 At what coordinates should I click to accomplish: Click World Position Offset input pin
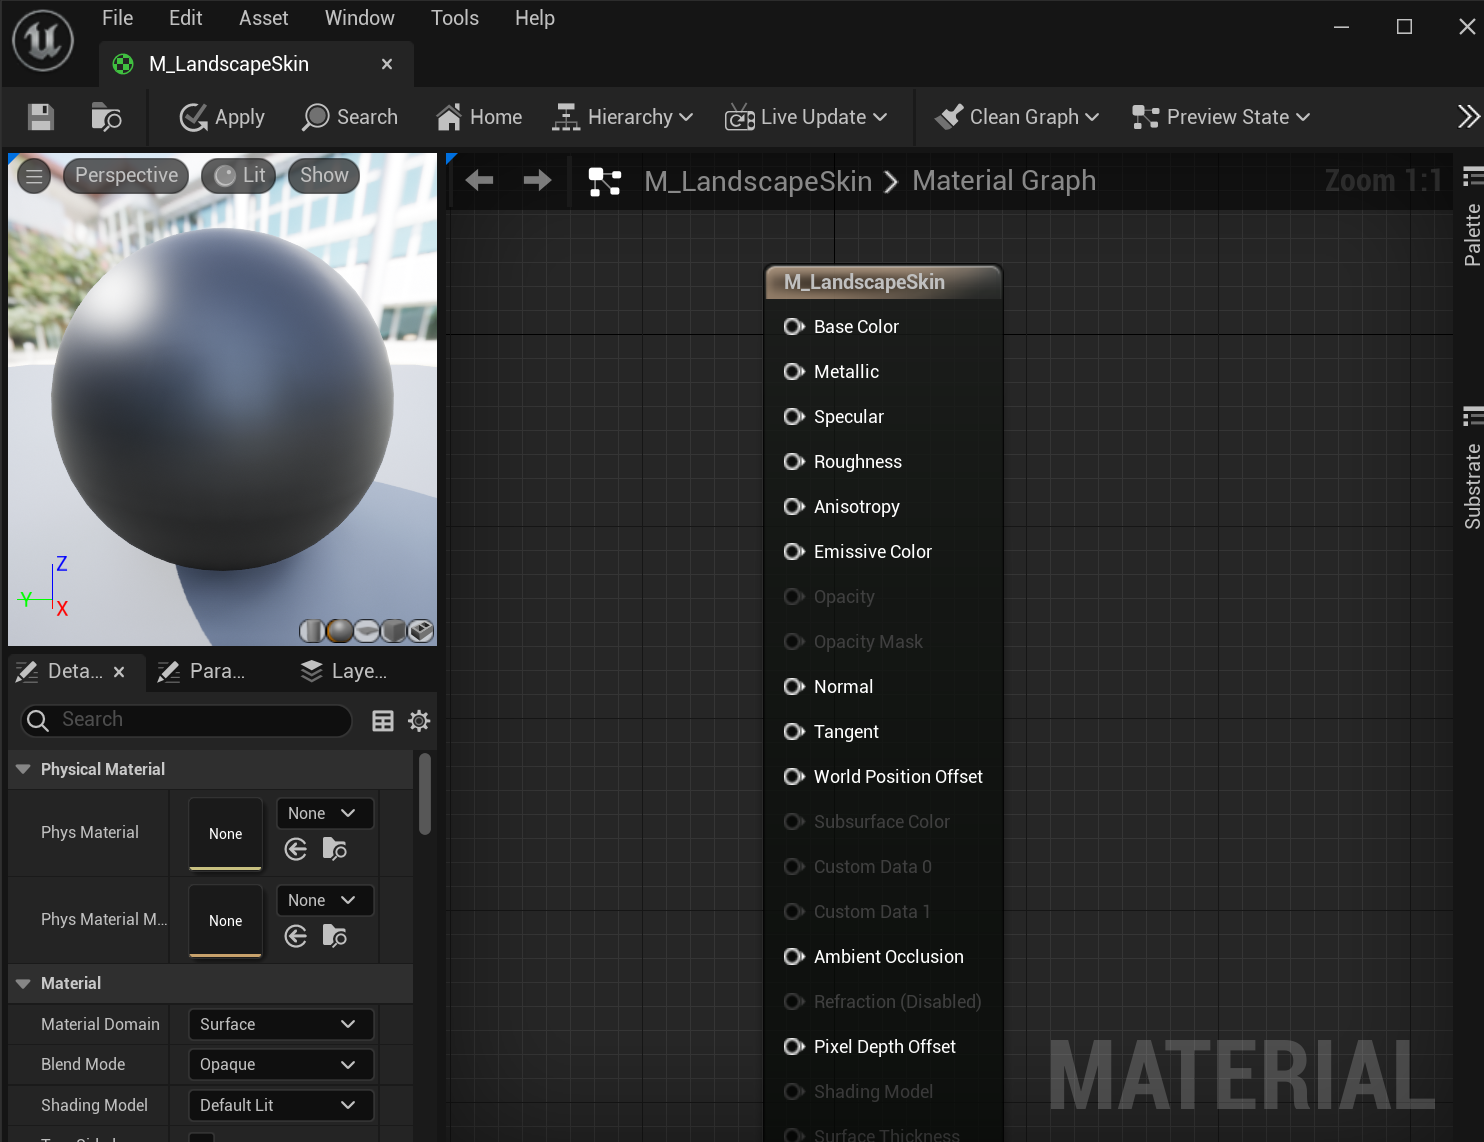794,777
